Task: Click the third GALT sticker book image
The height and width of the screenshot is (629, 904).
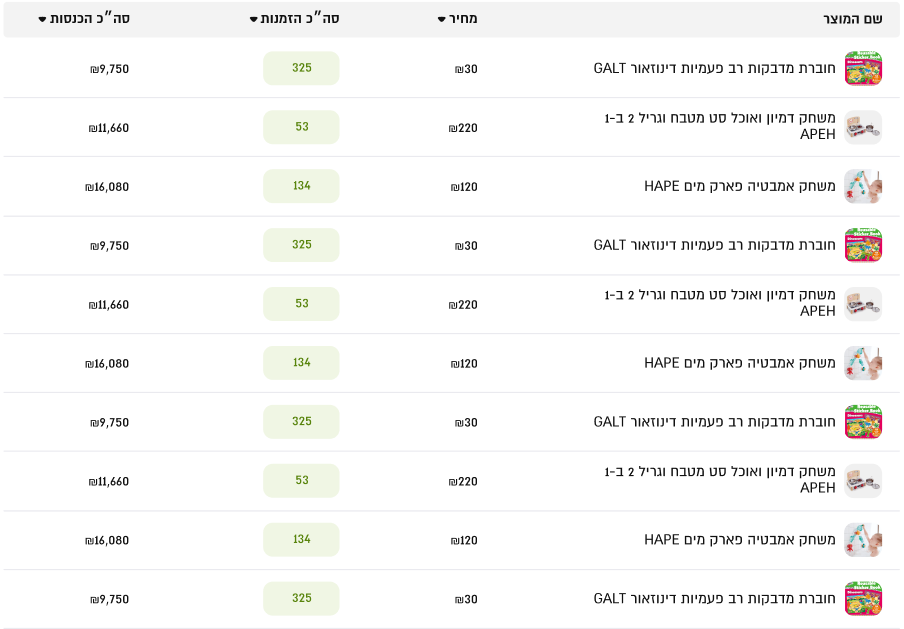Action: pos(863,422)
